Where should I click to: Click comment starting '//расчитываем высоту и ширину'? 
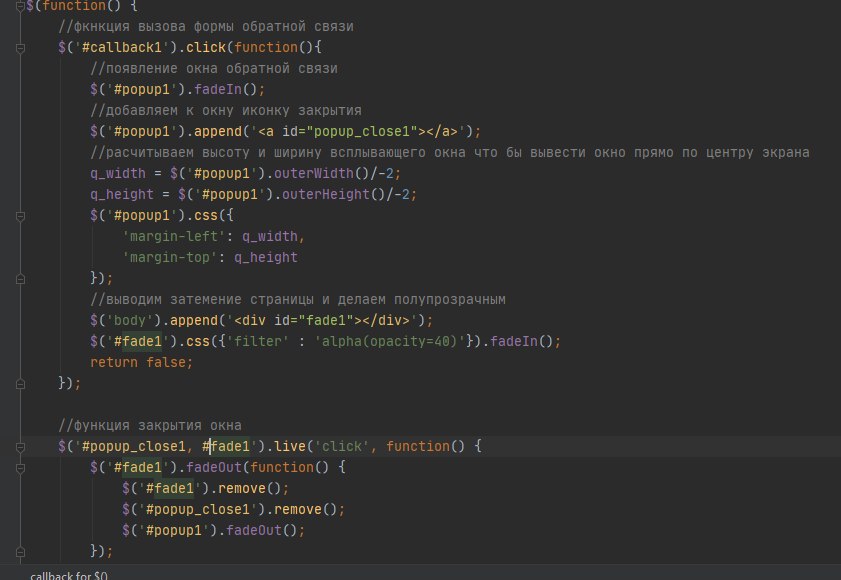click(450, 152)
